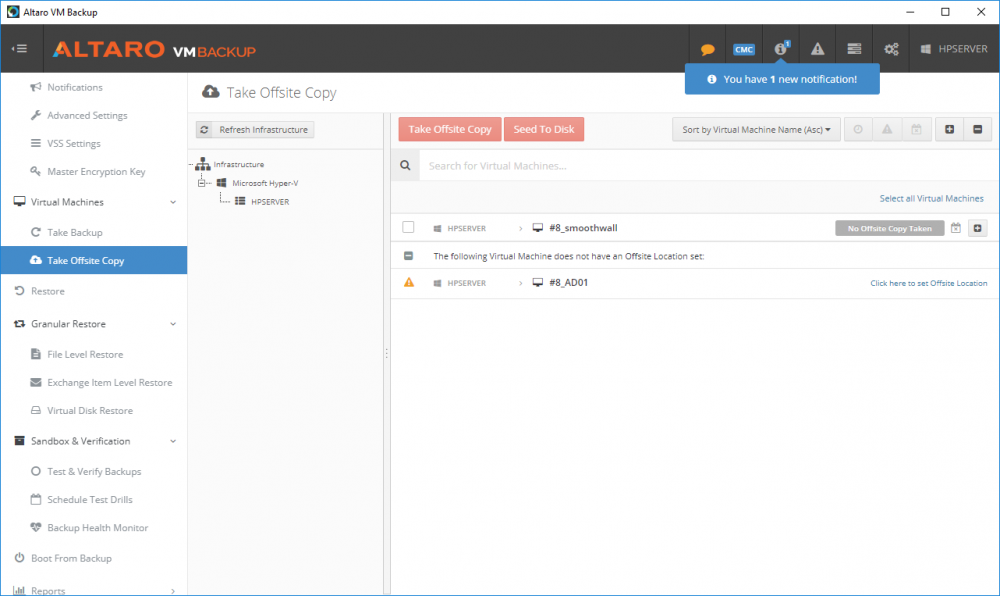Click the warning filter icon in toolbar
1000x596 pixels.
click(x=886, y=129)
